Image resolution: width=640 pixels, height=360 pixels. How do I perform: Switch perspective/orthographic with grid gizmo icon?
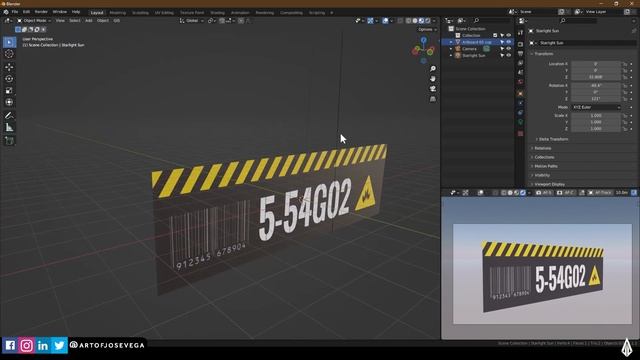coord(433,99)
